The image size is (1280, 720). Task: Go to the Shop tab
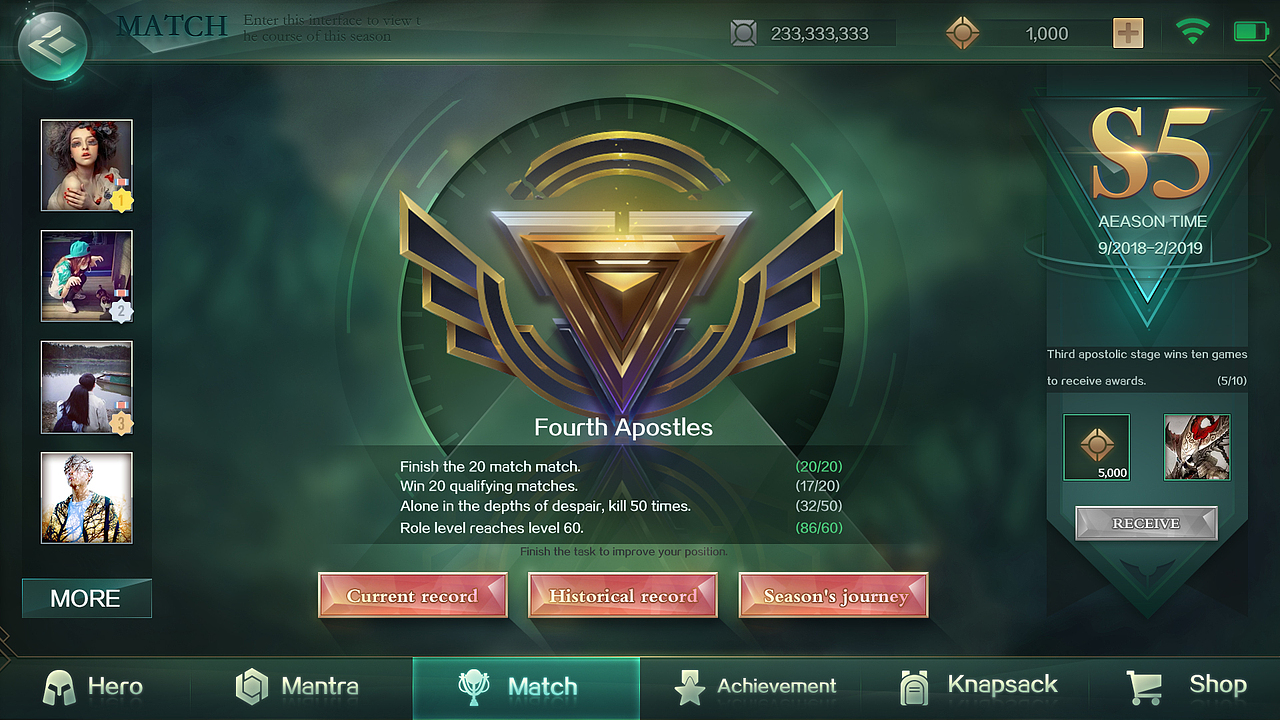point(1186,687)
